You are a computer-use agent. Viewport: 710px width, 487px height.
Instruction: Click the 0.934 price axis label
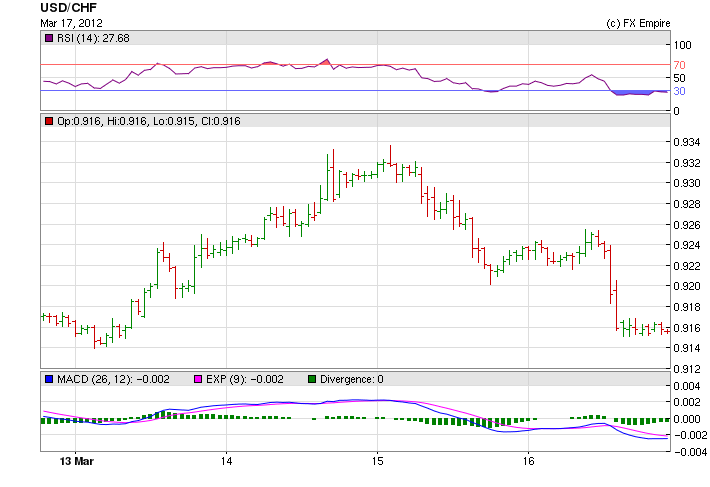coord(686,143)
